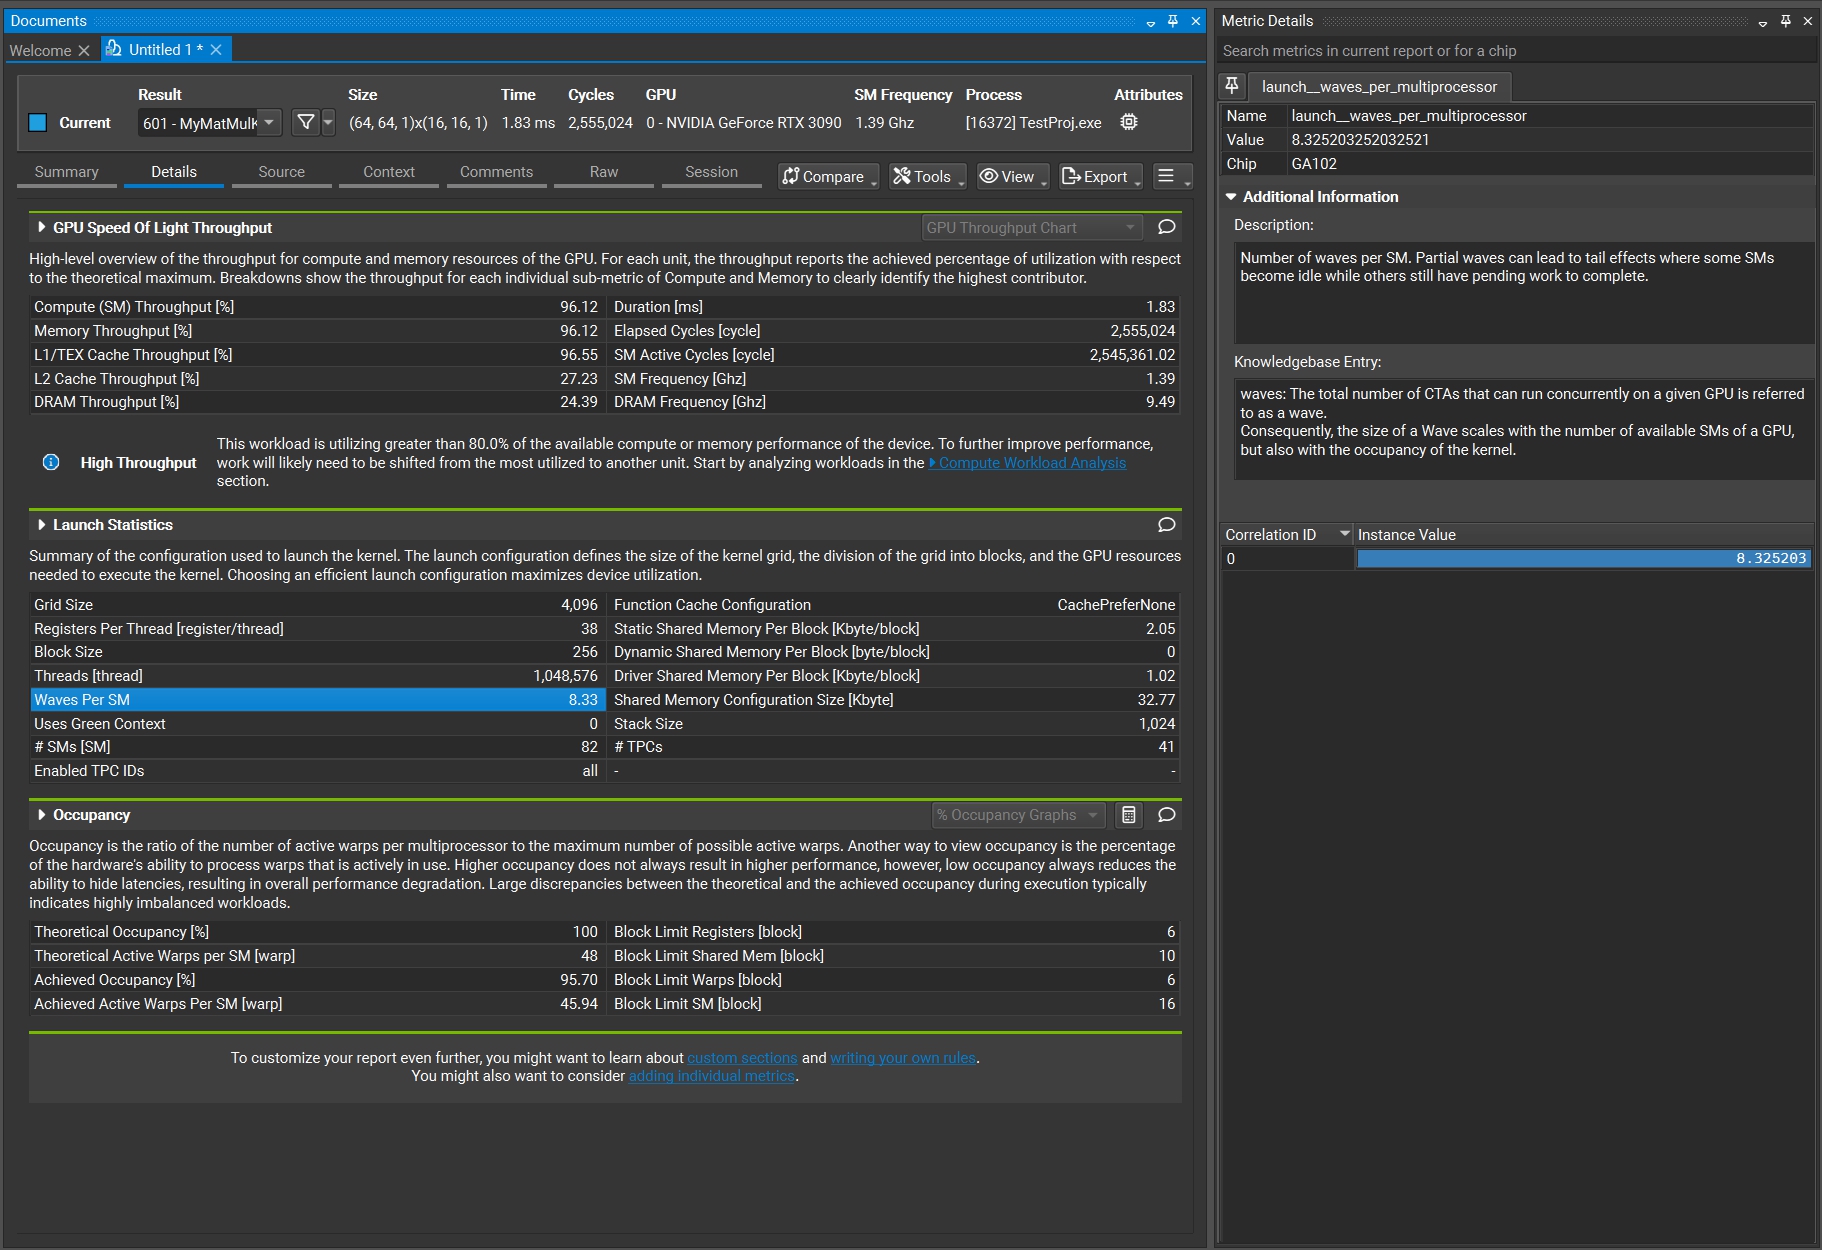Click the metric Value field 8.325203252032521
This screenshot has height=1250, width=1822.
[x=1550, y=140]
